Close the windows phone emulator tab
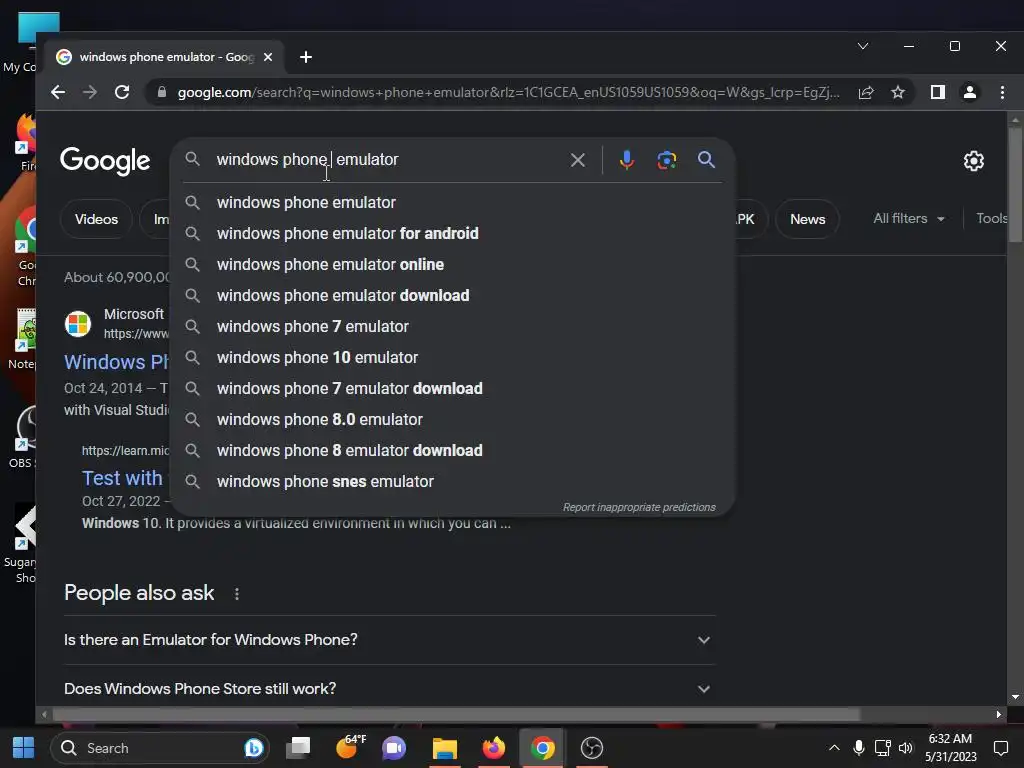 (268, 57)
